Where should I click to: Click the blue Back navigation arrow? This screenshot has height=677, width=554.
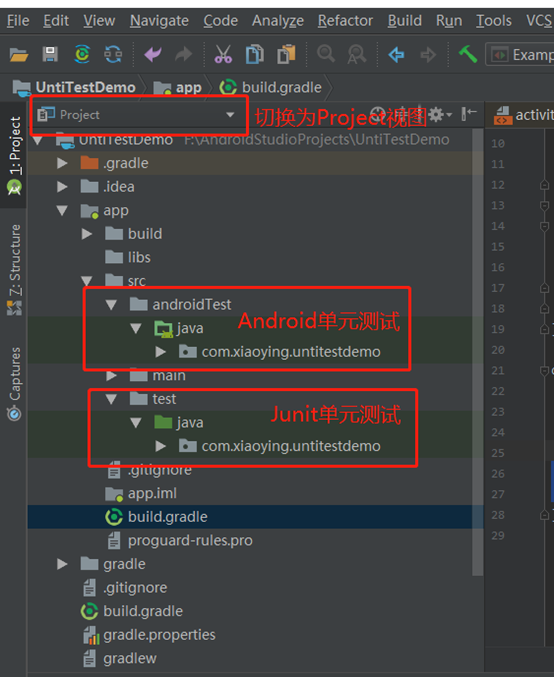[396, 55]
